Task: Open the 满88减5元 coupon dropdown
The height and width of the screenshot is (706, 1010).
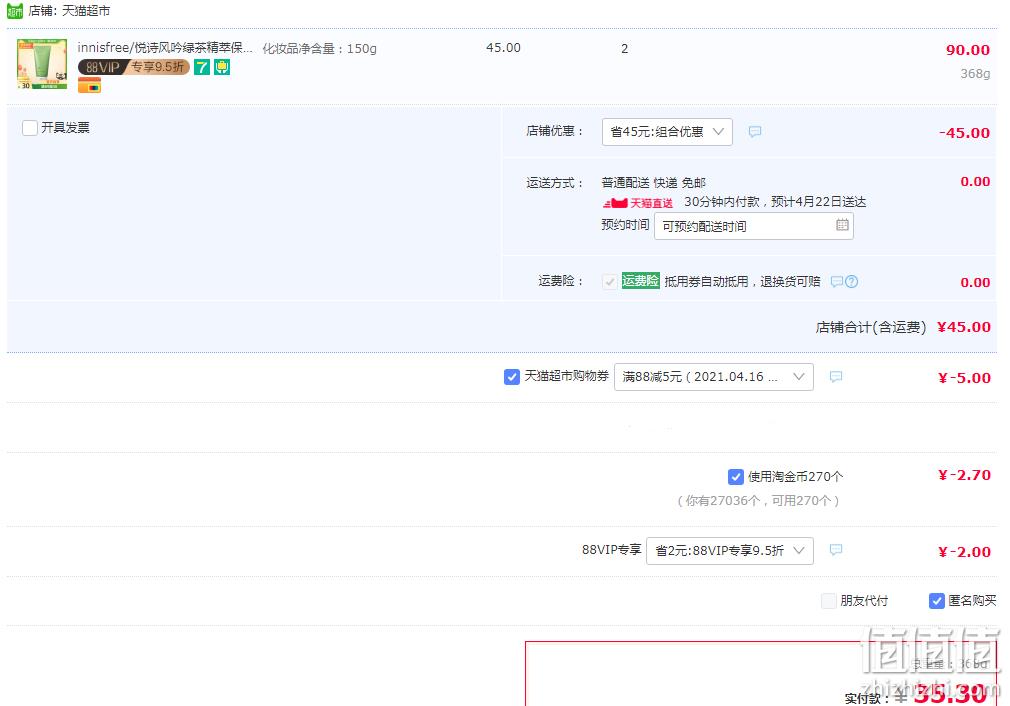Action: 714,377
